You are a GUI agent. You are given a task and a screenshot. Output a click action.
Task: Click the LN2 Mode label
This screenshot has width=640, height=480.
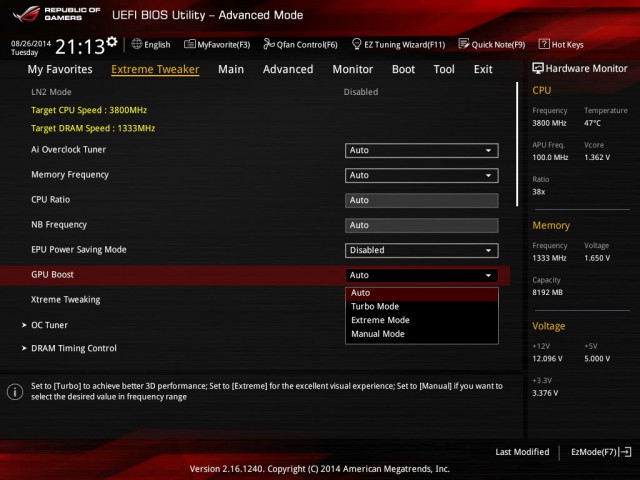(51, 92)
